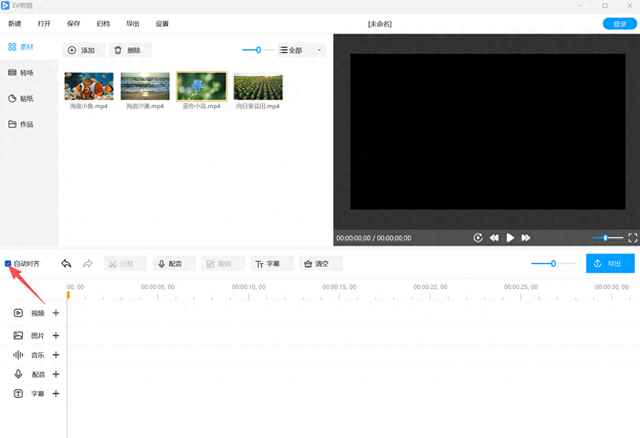Click the plus icon on the 音乐 track

pos(56,354)
